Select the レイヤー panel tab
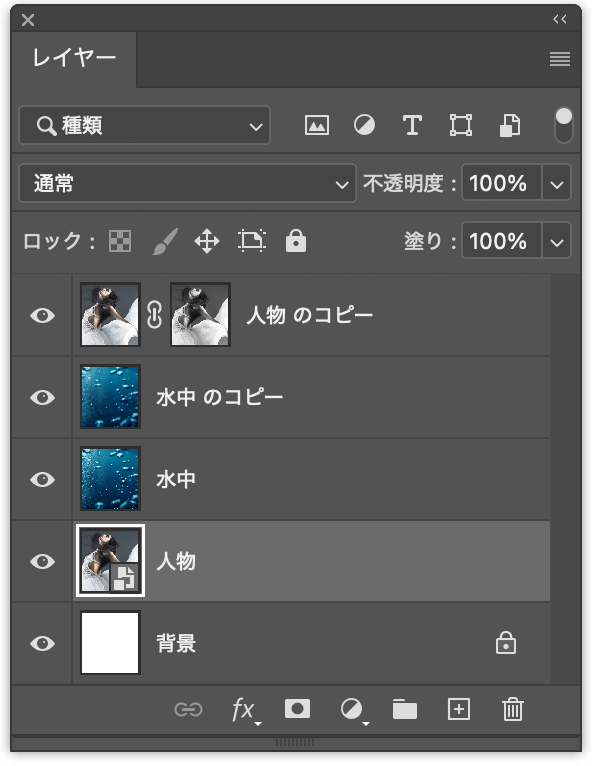 pyautogui.click(x=74, y=59)
